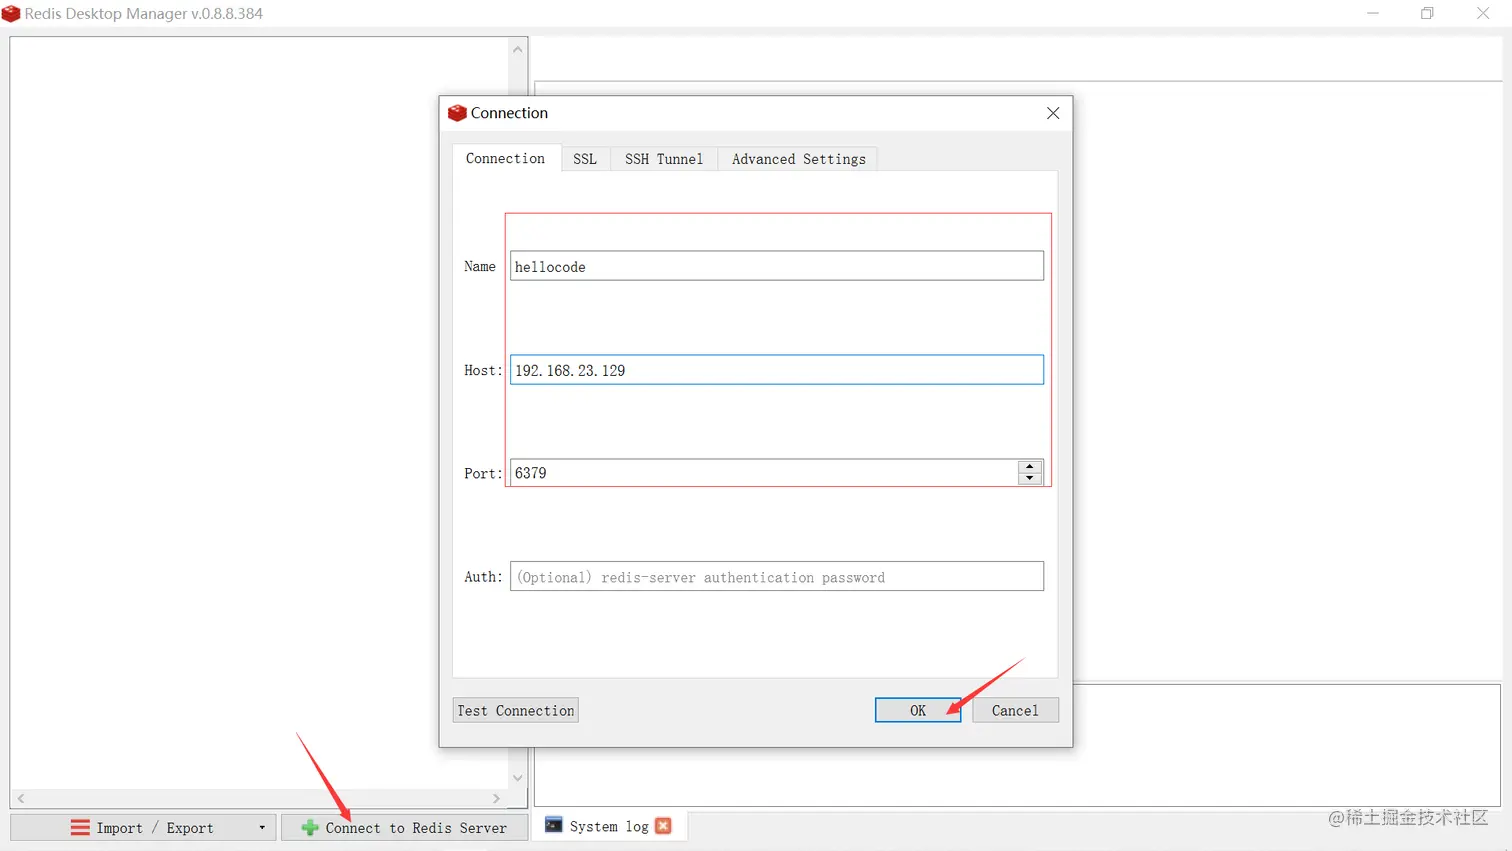
Task: Click the Import / Export hamburger icon
Action: pos(80,828)
